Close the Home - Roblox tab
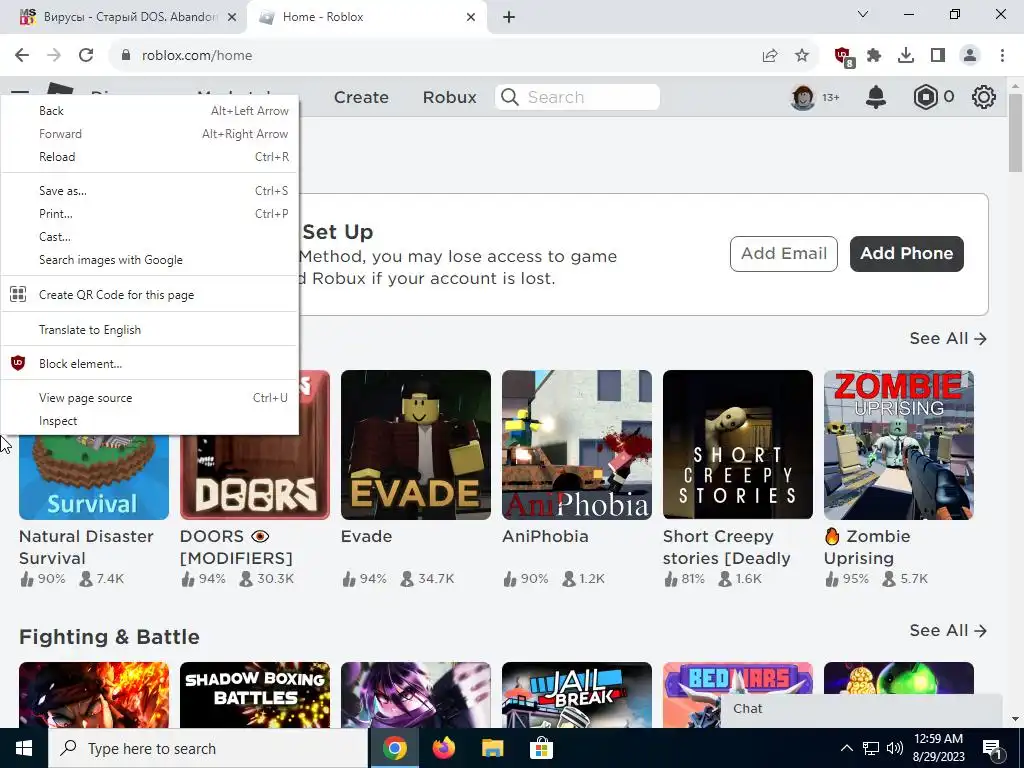 click(471, 17)
